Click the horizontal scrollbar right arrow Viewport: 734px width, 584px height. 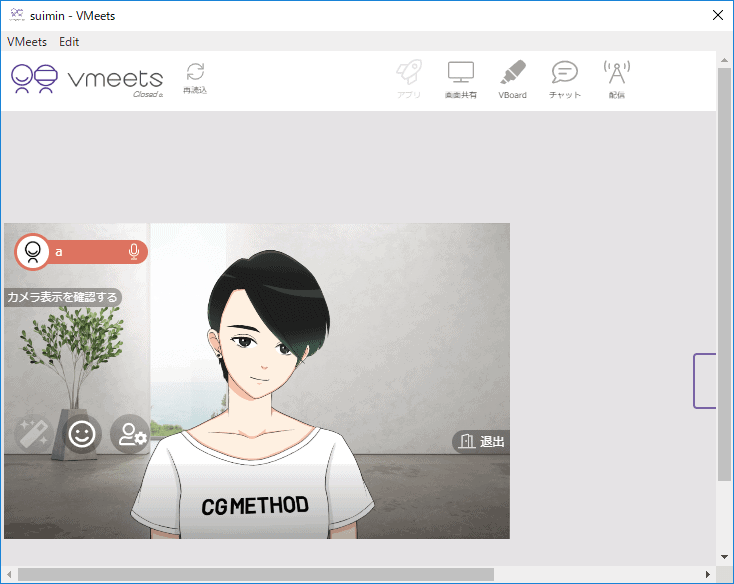pyautogui.click(x=708, y=574)
